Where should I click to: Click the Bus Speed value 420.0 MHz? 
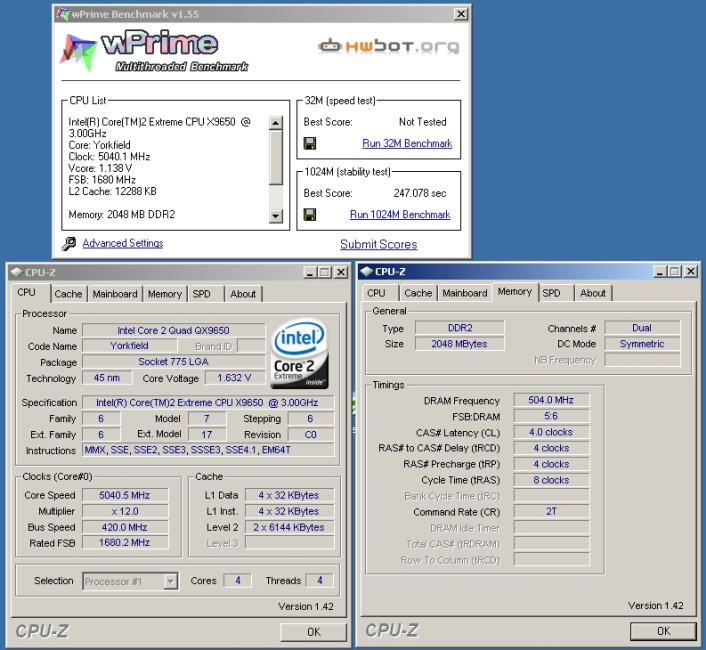(x=125, y=527)
